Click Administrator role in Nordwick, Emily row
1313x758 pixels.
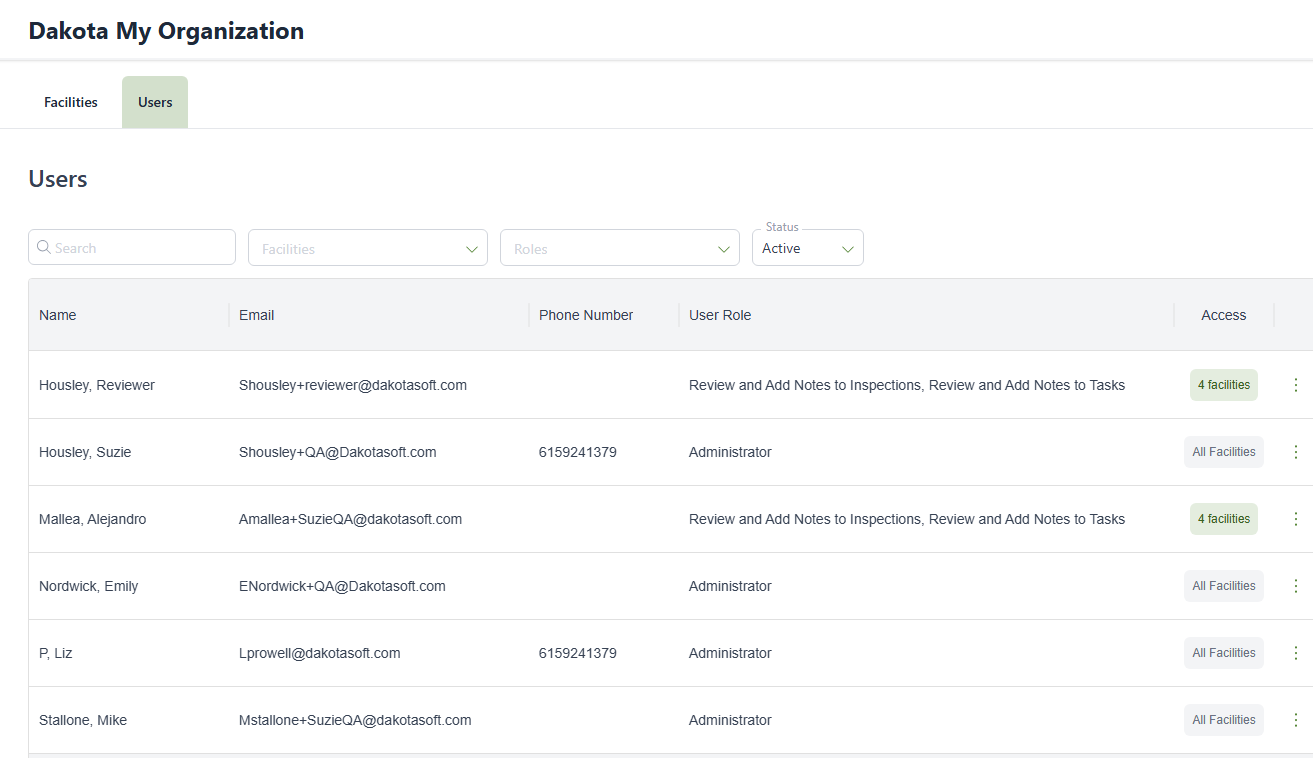coord(730,586)
